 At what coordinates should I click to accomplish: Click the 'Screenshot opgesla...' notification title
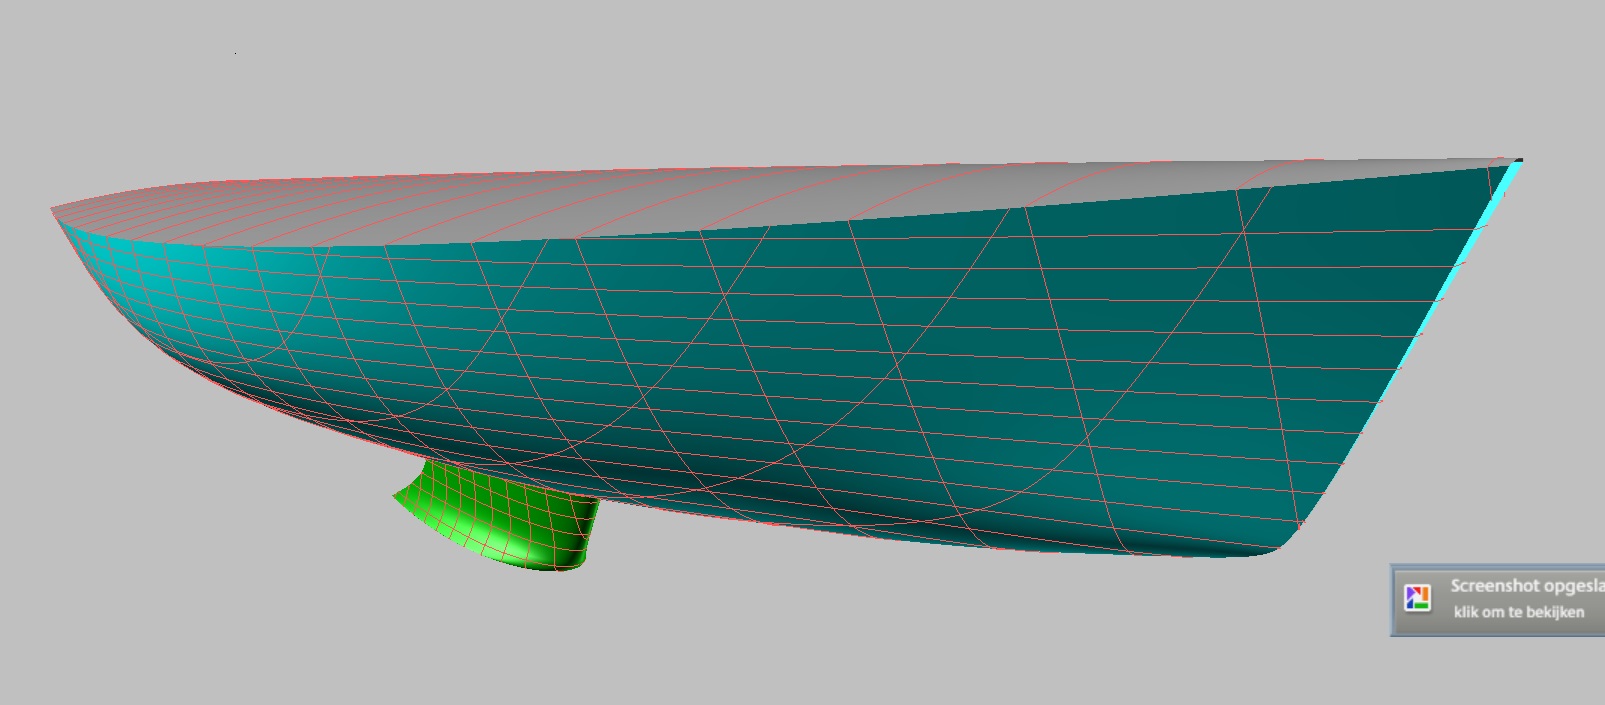point(1525,586)
